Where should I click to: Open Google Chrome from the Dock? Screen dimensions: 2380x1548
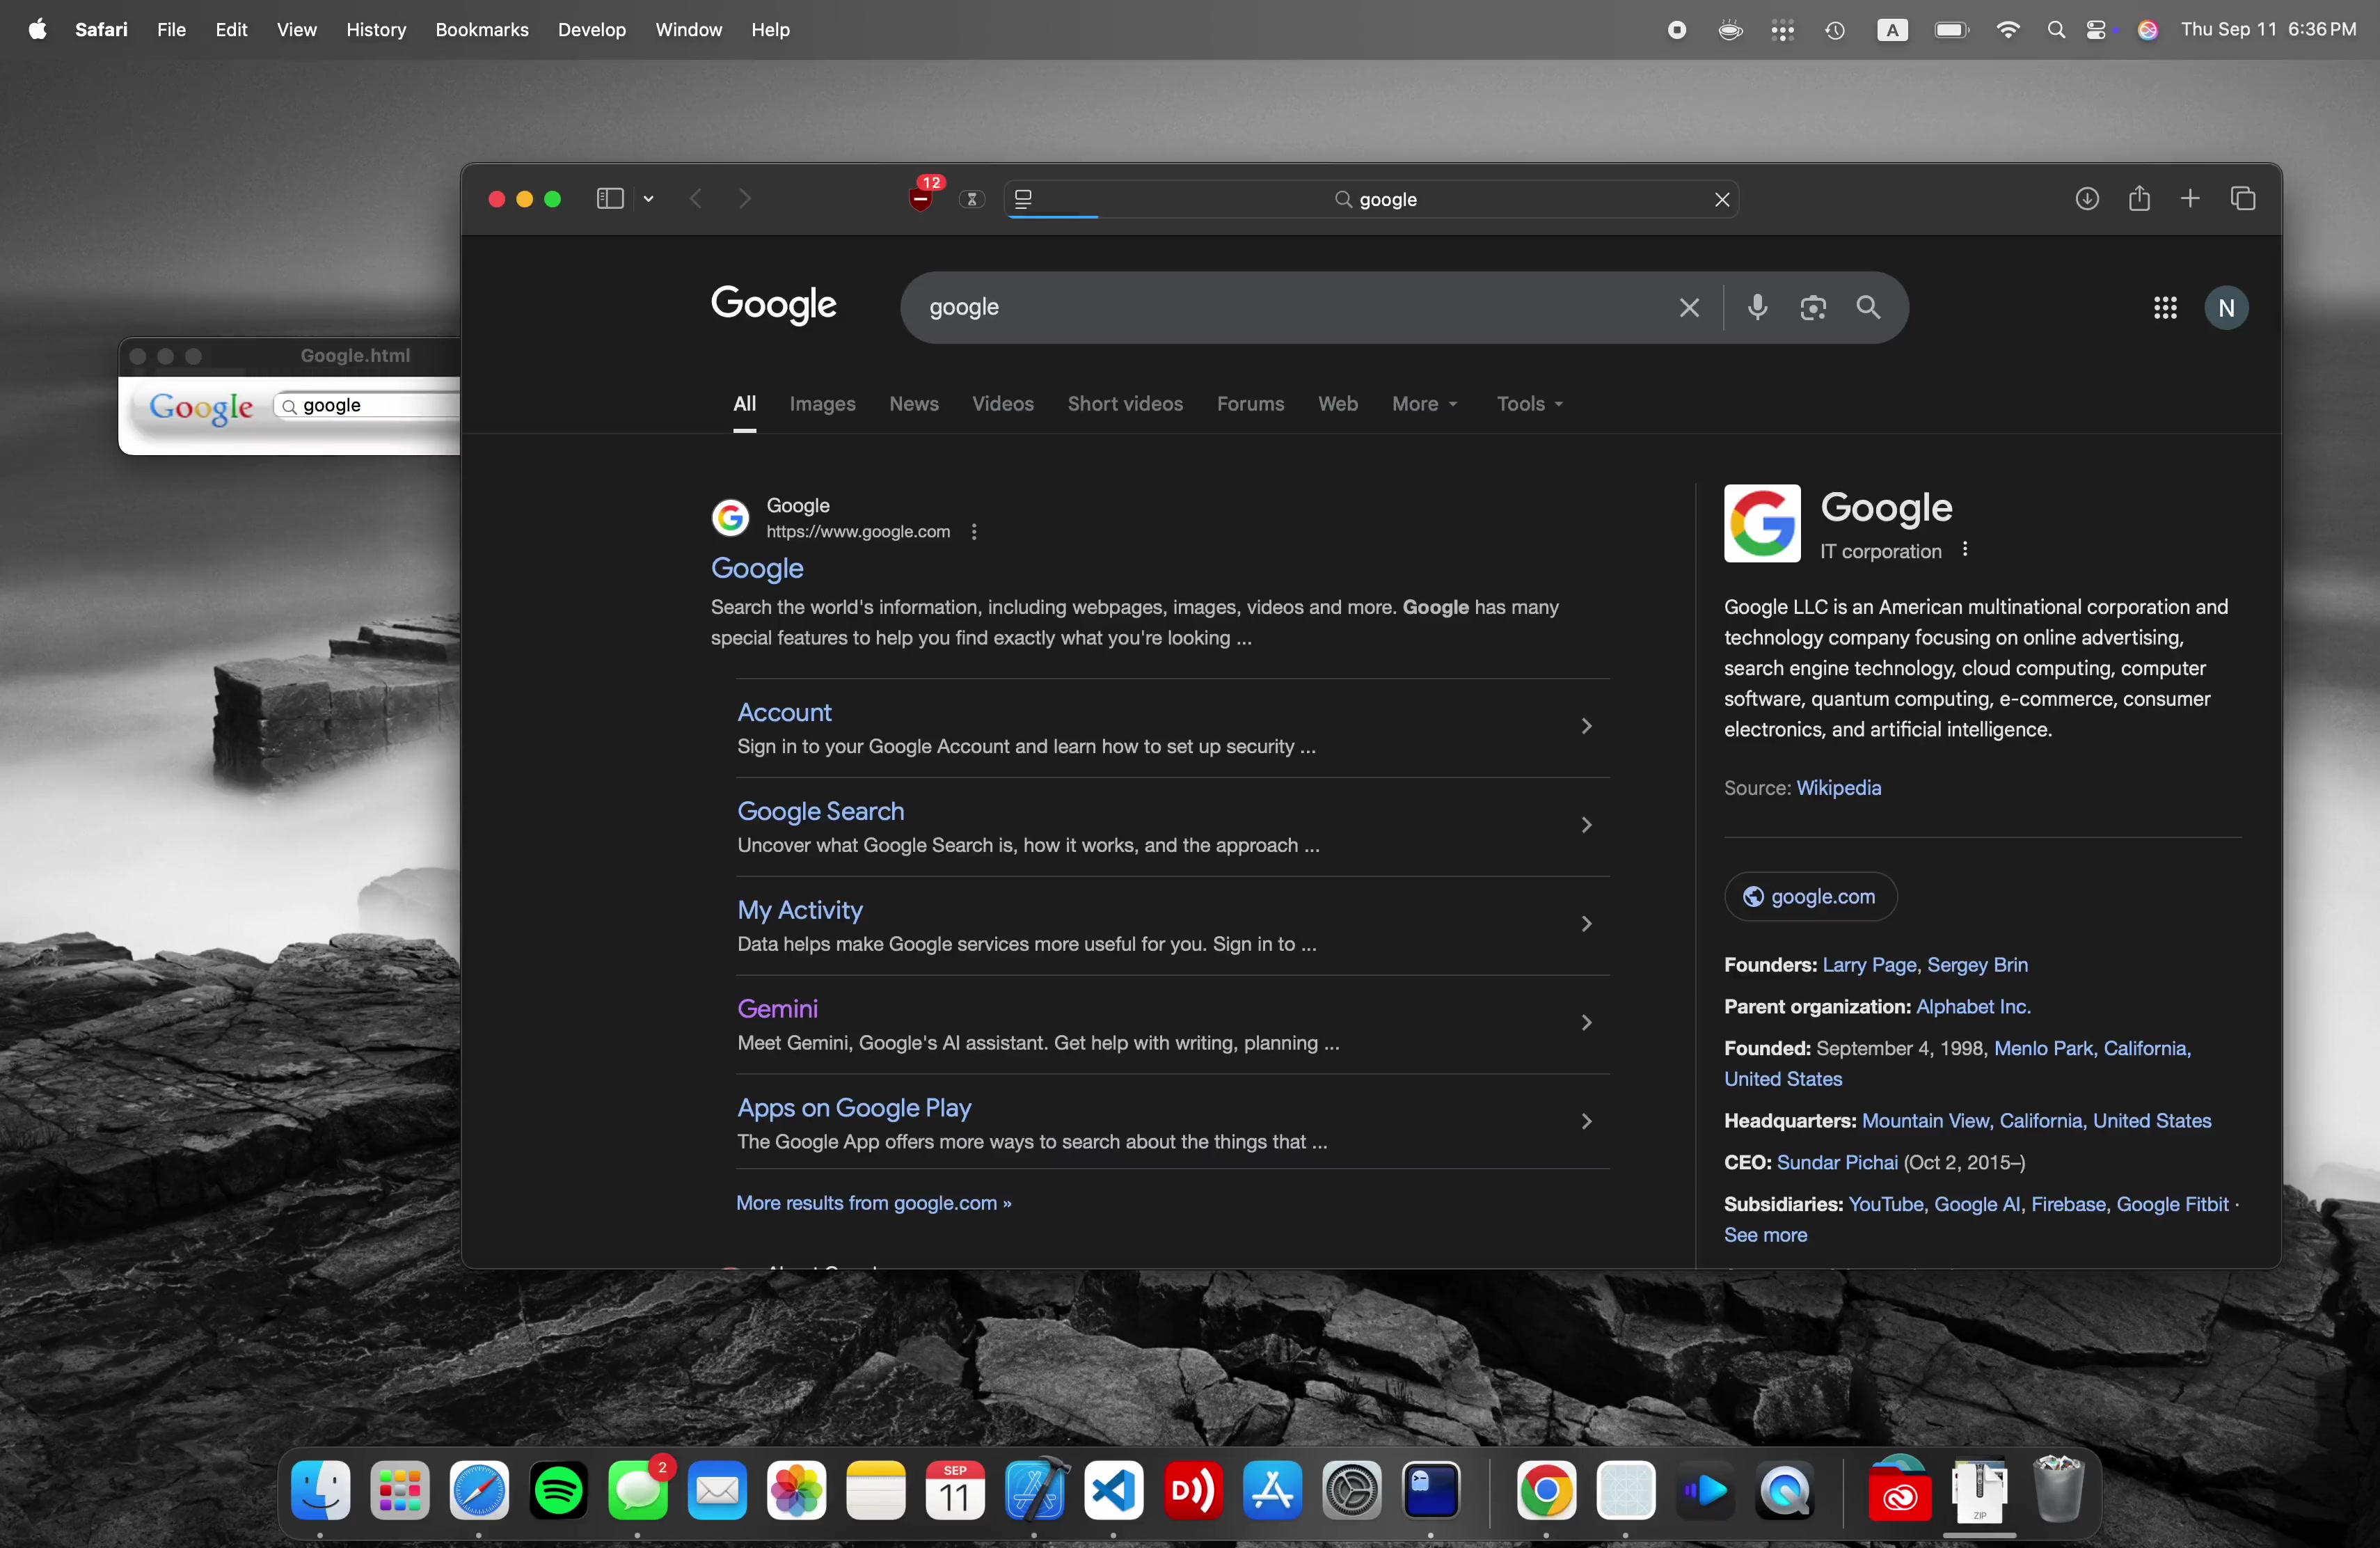[x=1546, y=1491]
